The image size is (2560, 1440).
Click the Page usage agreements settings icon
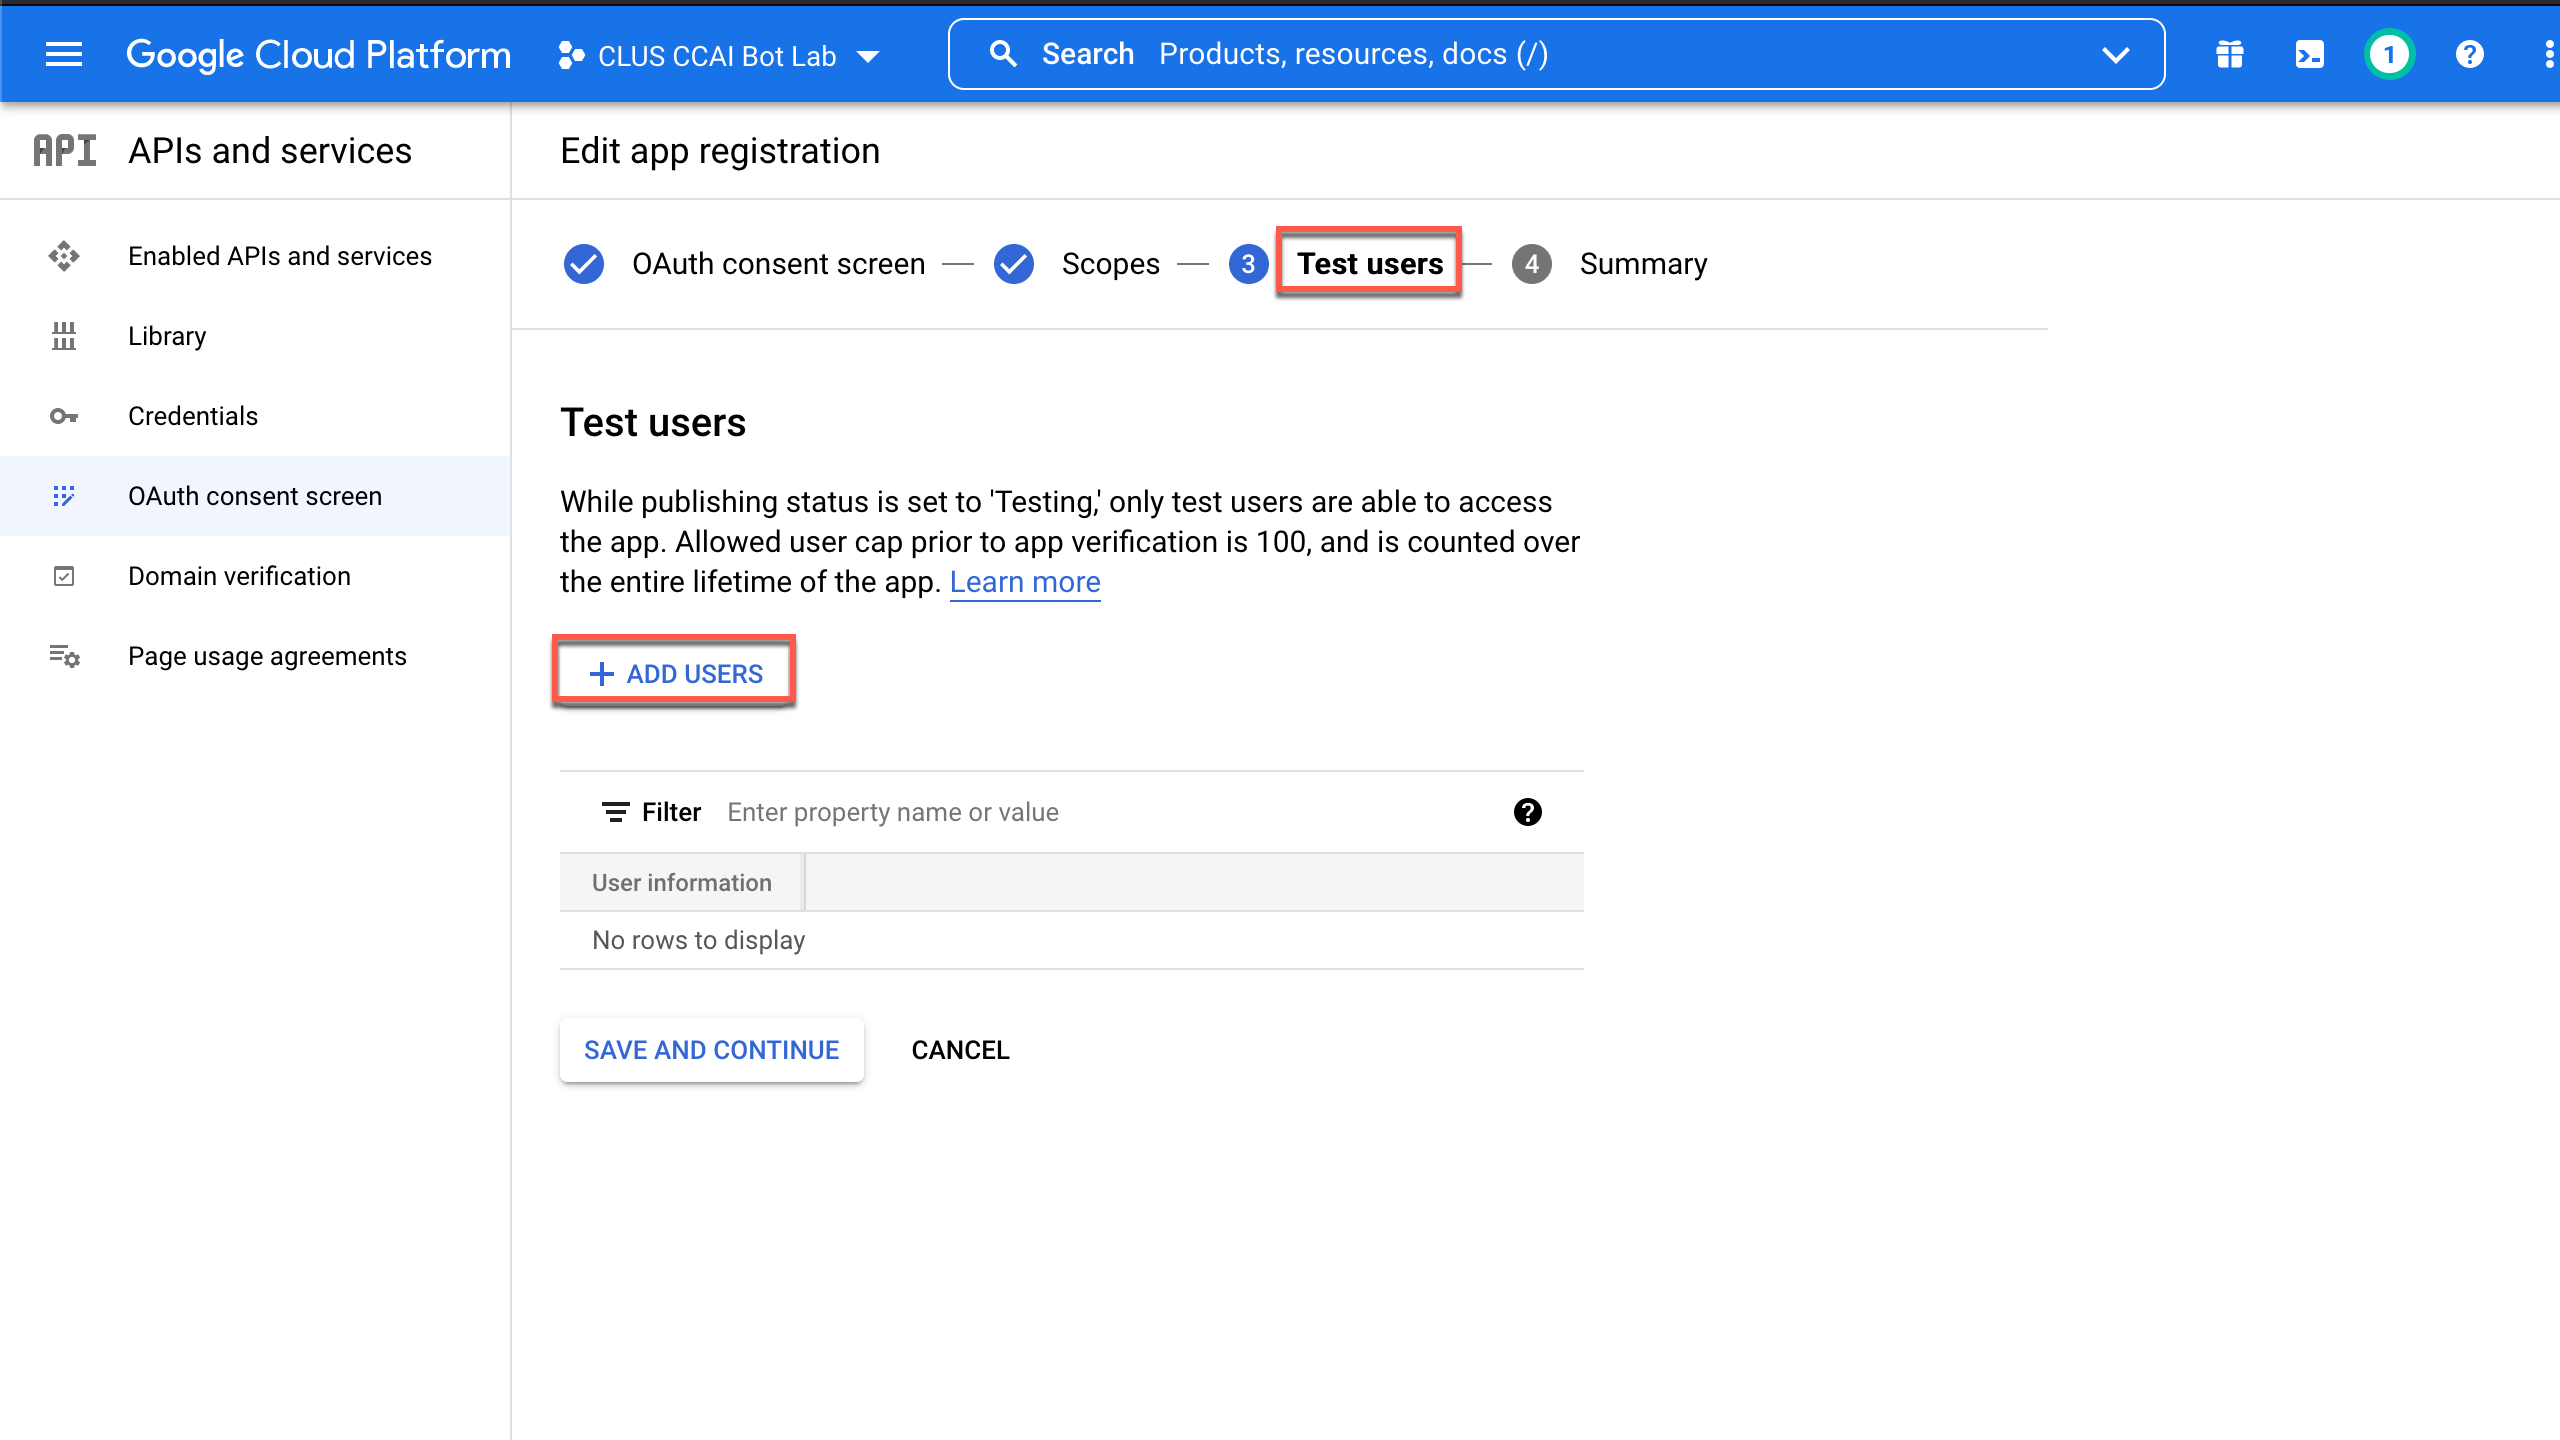64,656
